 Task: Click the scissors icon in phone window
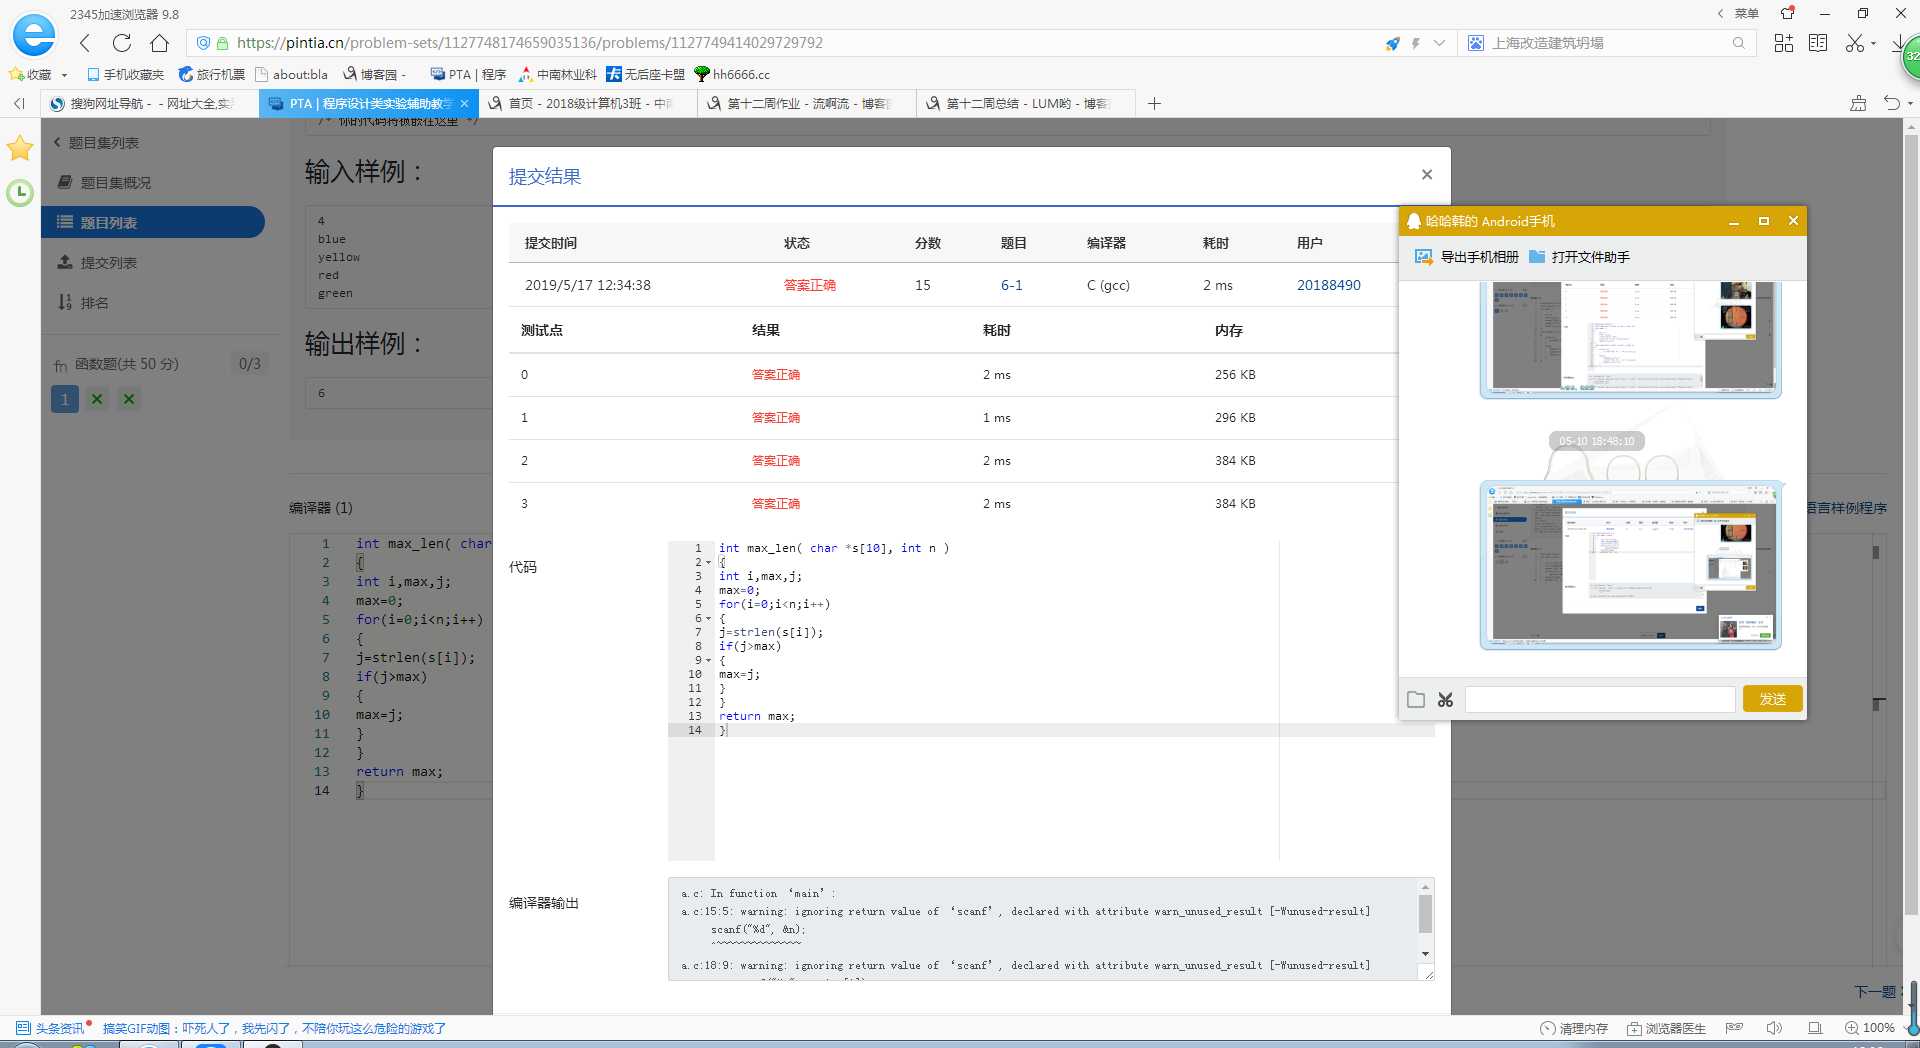point(1446,699)
